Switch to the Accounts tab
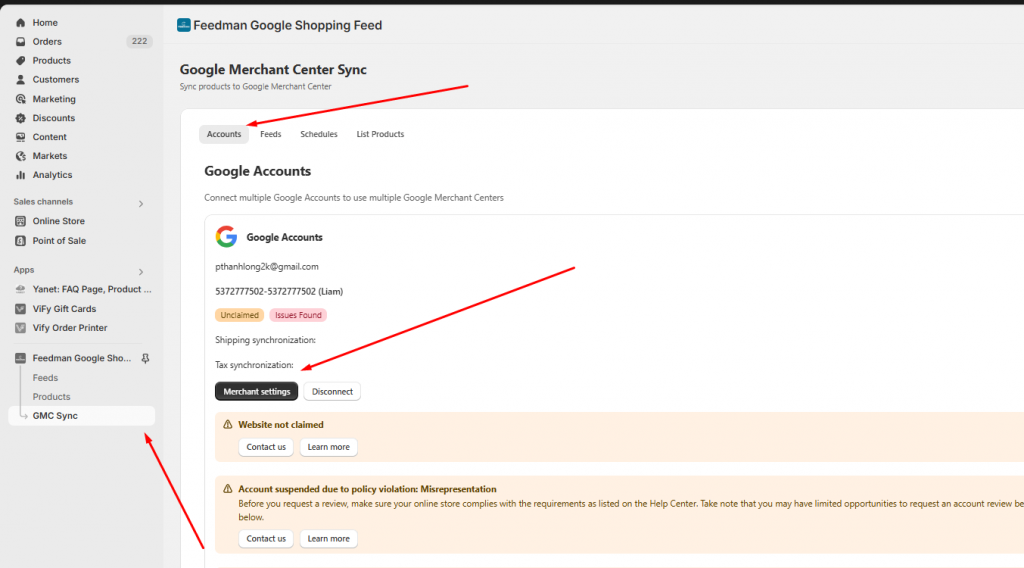The height and width of the screenshot is (568, 1024). (224, 134)
